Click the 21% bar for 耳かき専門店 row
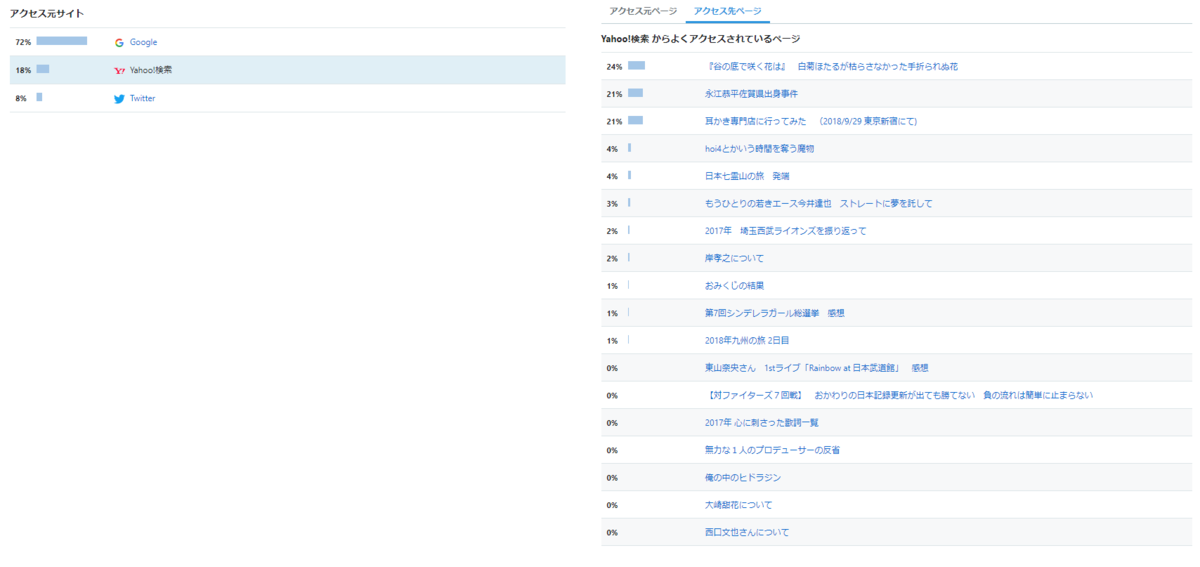Screen dimensions: 1200x567 [635, 120]
